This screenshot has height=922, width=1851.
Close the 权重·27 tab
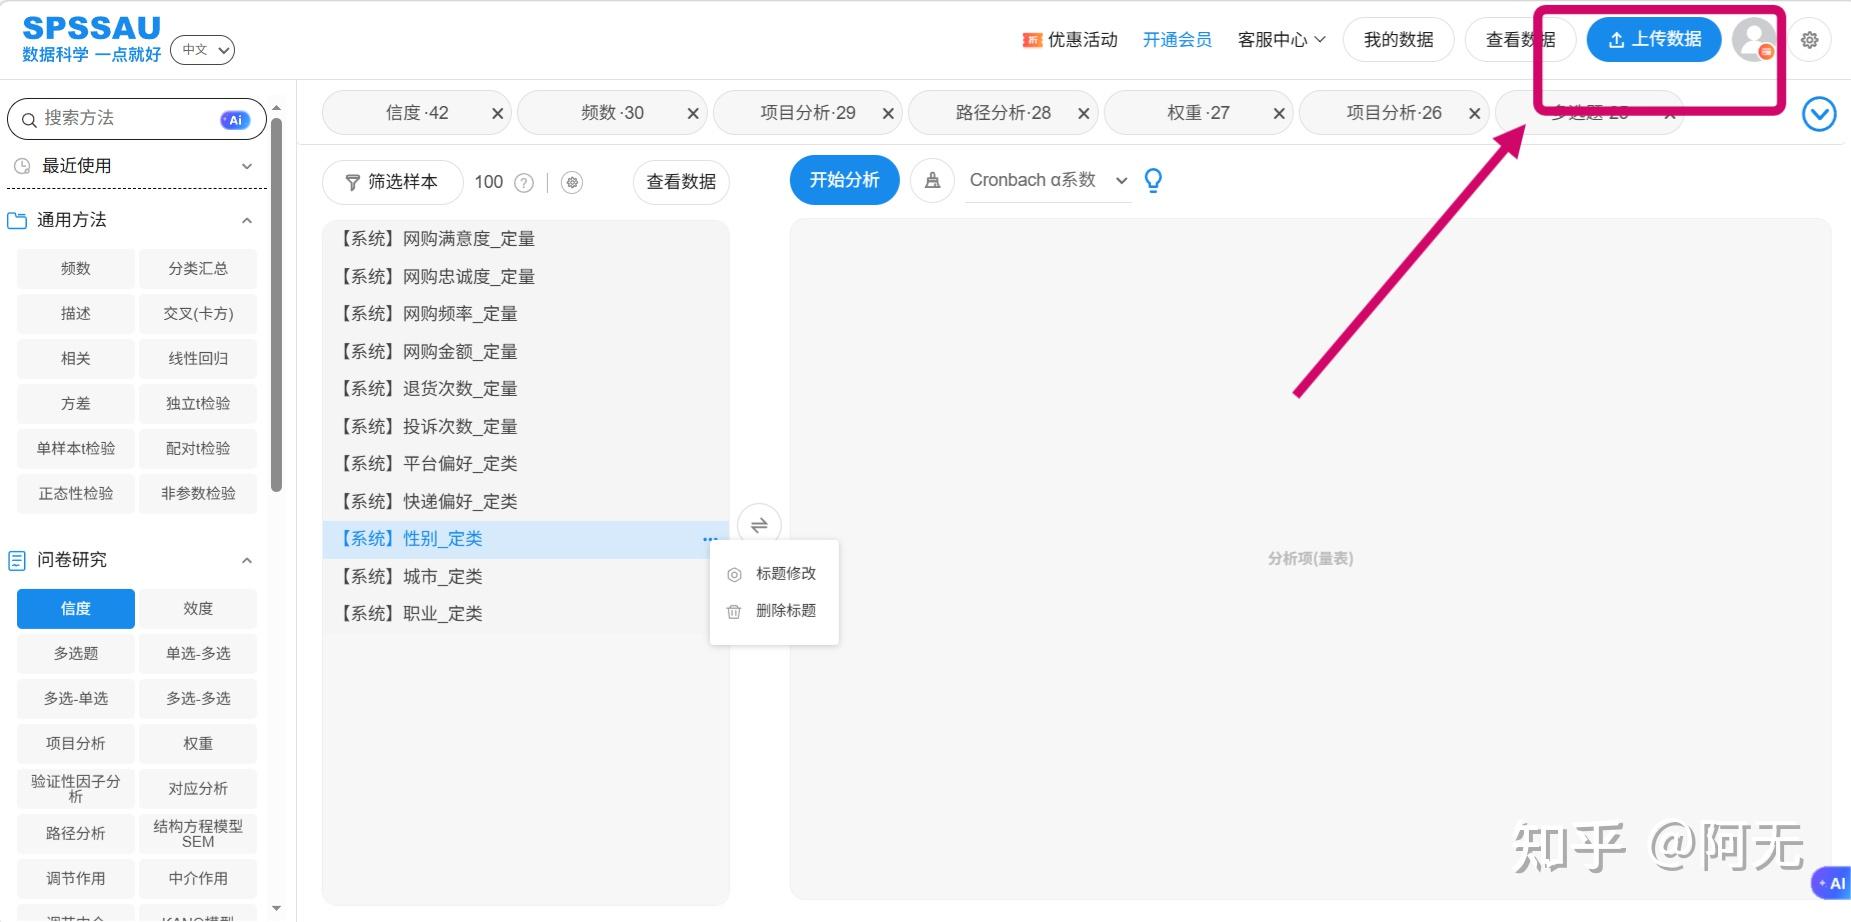1278,114
